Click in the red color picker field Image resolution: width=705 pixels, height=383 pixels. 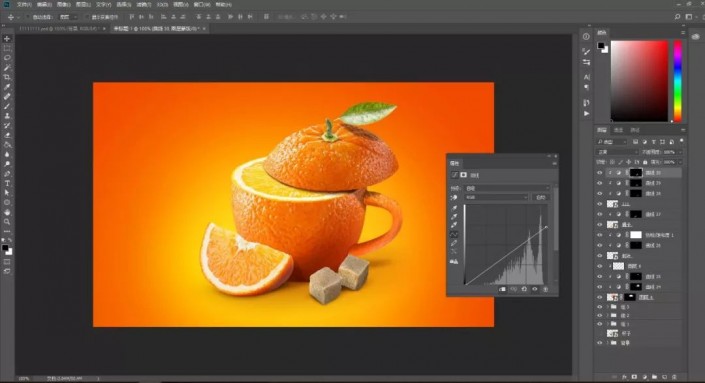[x=639, y=81]
